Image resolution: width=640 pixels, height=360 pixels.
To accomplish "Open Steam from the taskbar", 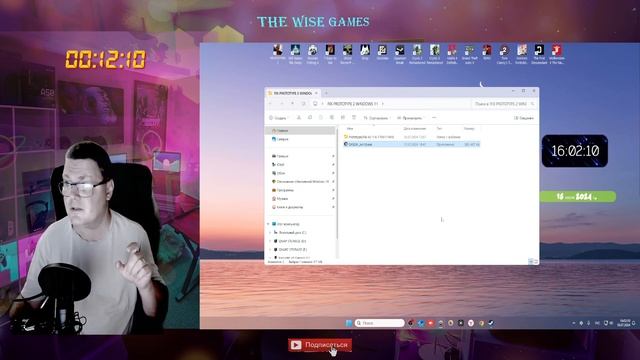I will (x=491, y=323).
